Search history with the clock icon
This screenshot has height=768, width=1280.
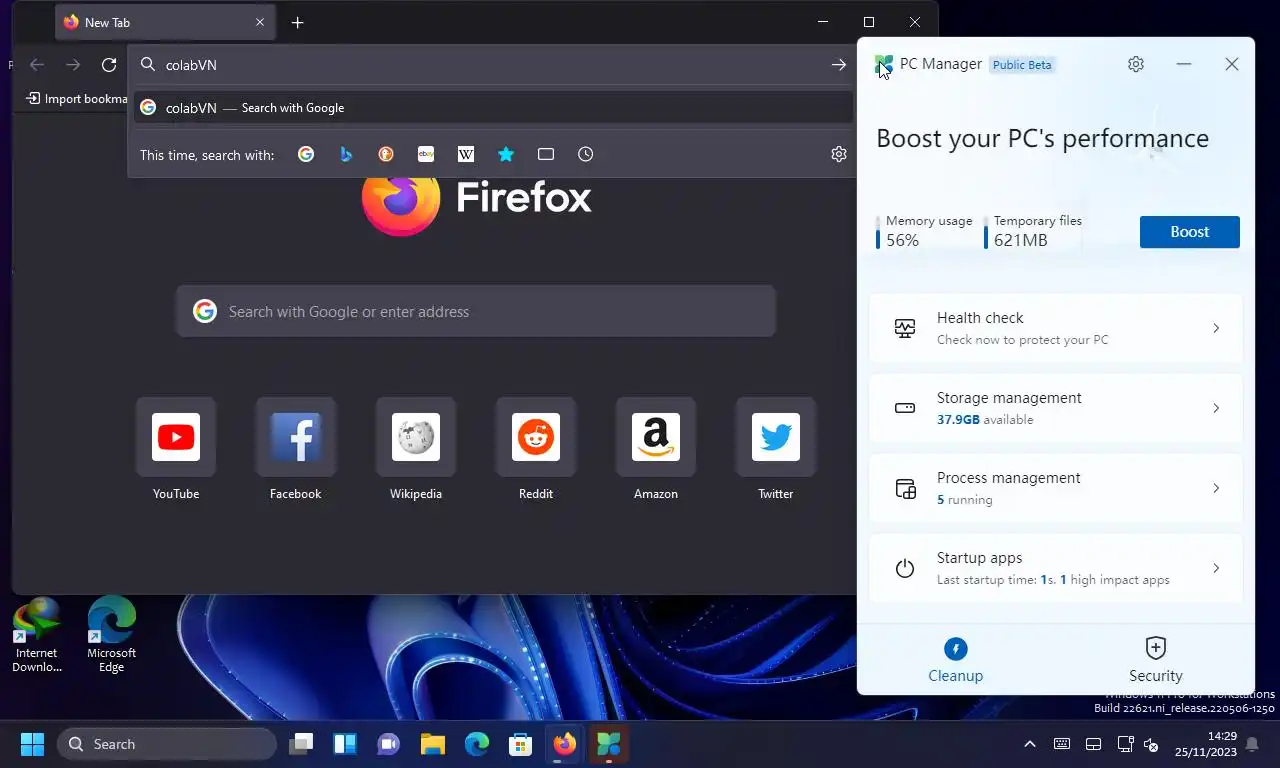tap(586, 154)
